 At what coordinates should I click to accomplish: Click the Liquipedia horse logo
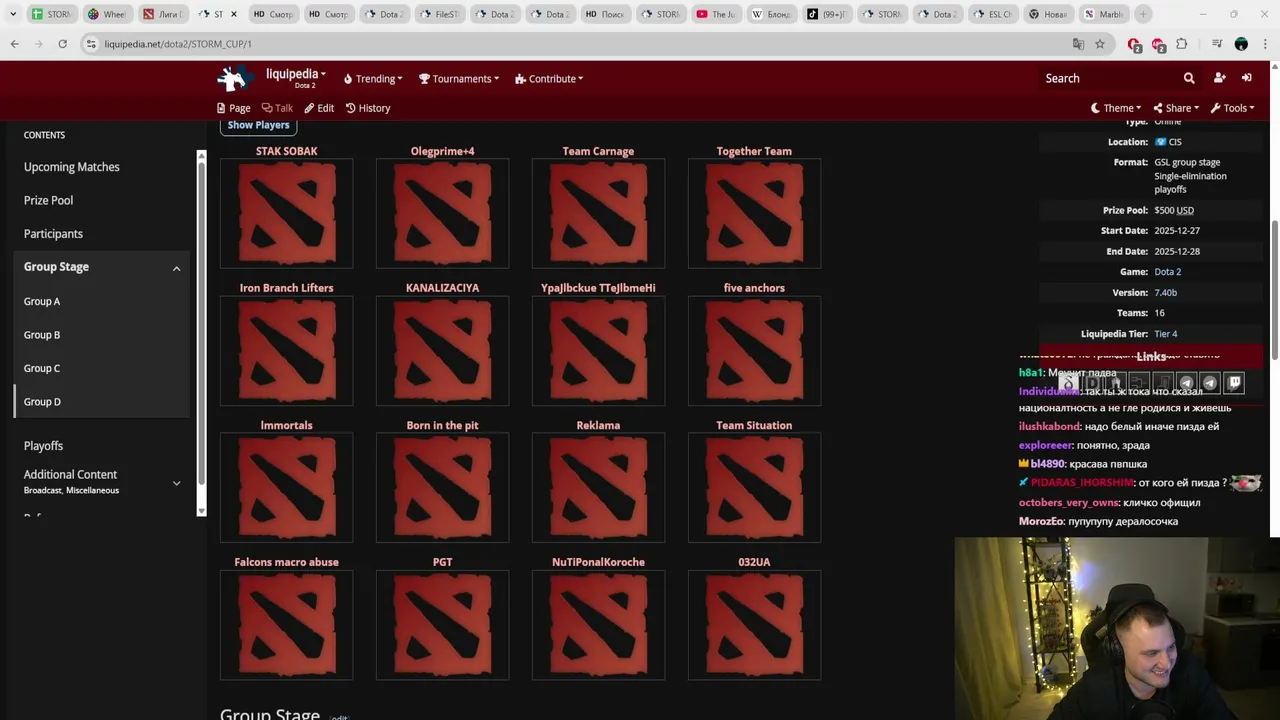pos(233,78)
